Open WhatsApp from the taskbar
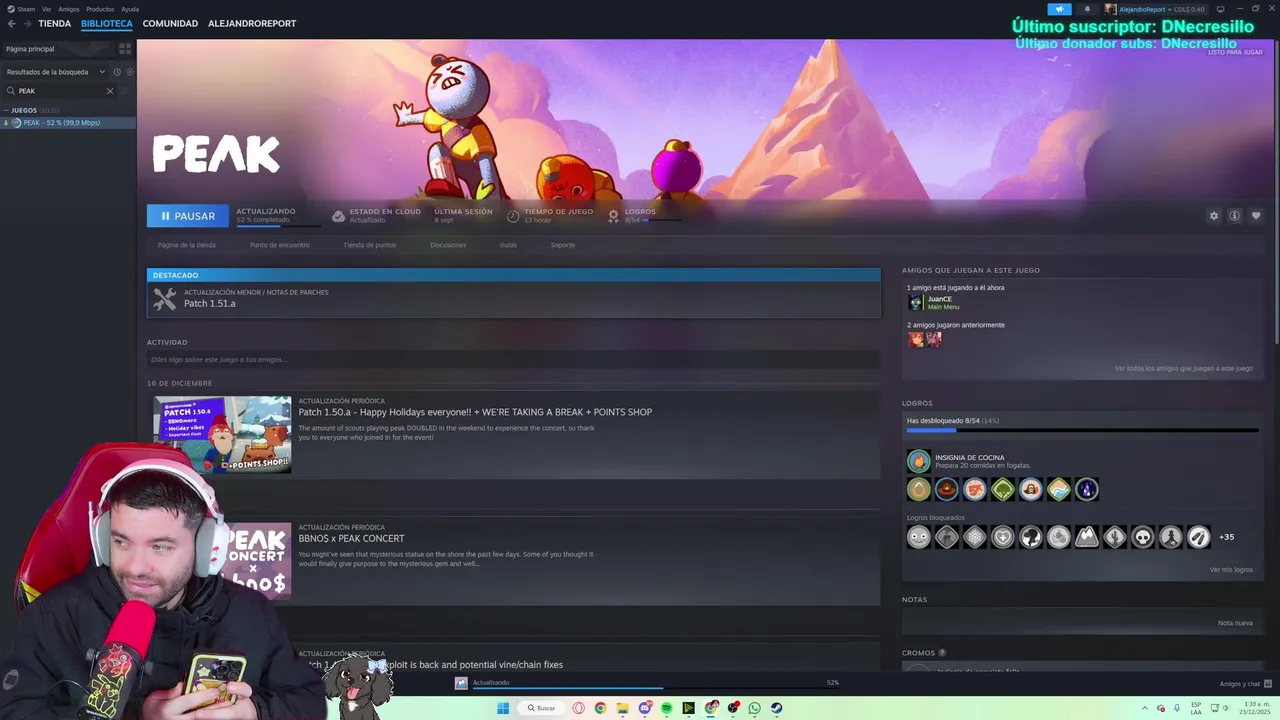 pyautogui.click(x=755, y=708)
